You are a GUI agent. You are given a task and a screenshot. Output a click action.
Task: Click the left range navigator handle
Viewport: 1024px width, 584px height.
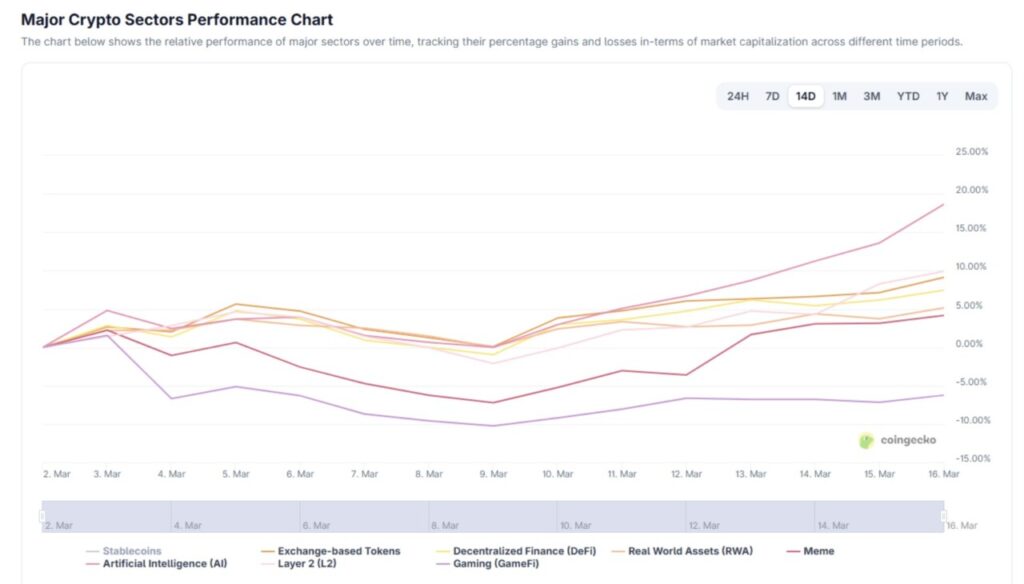pos(42,516)
